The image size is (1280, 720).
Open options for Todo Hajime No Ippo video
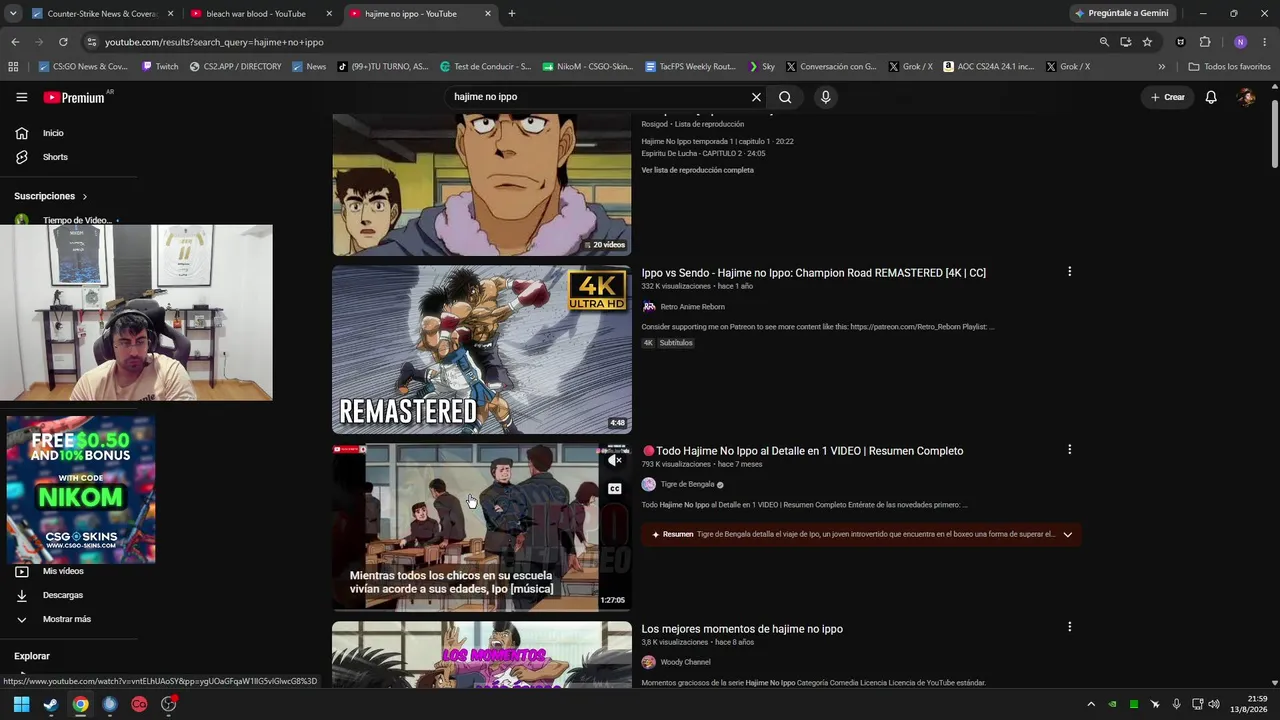pos(1069,450)
